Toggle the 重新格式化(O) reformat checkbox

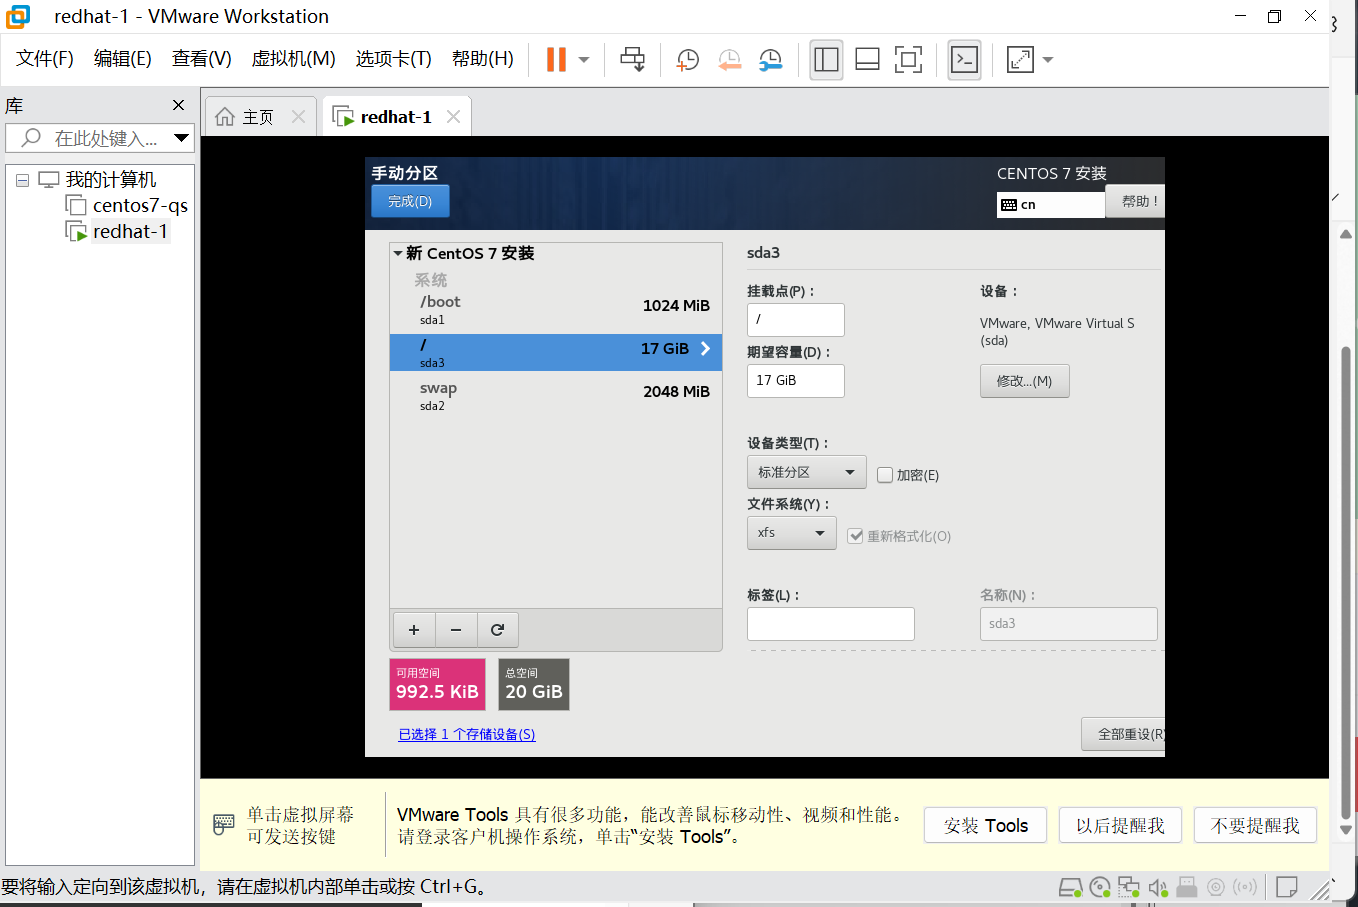point(855,536)
